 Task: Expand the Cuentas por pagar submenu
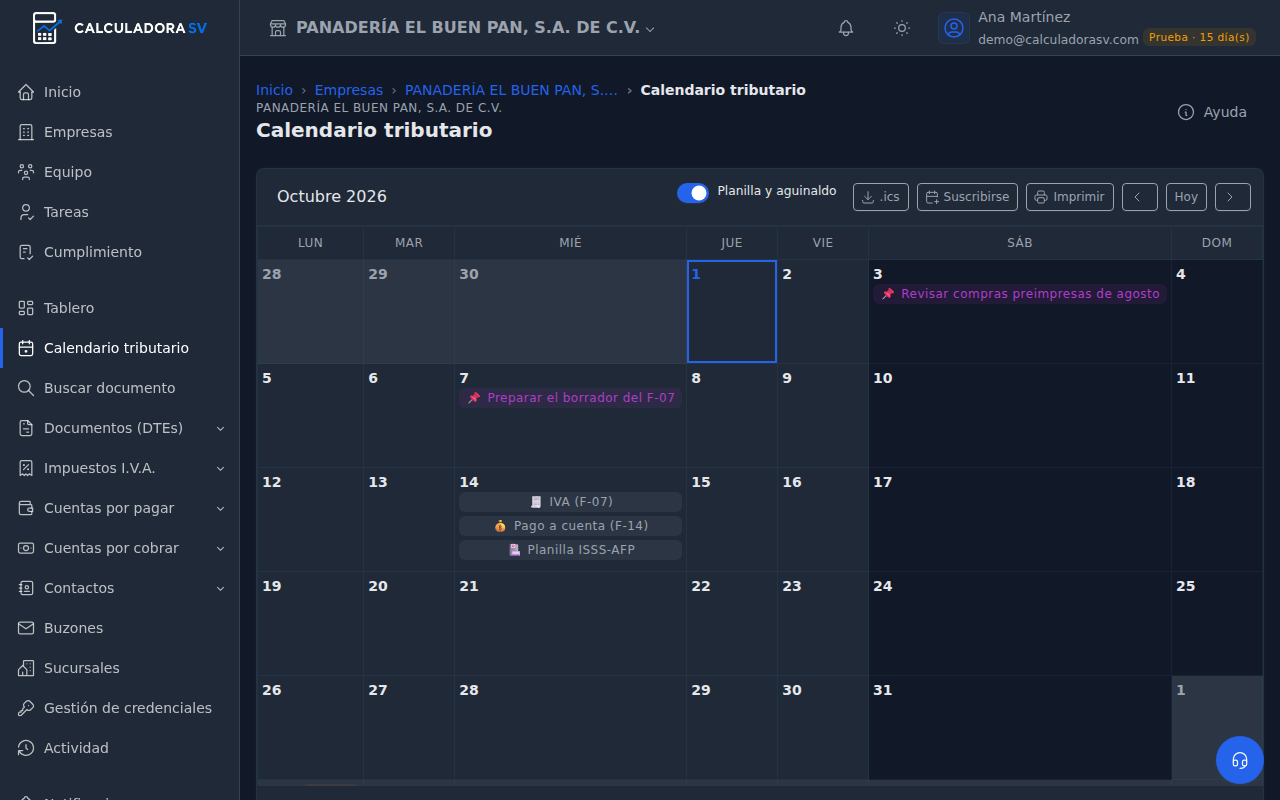pos(221,508)
